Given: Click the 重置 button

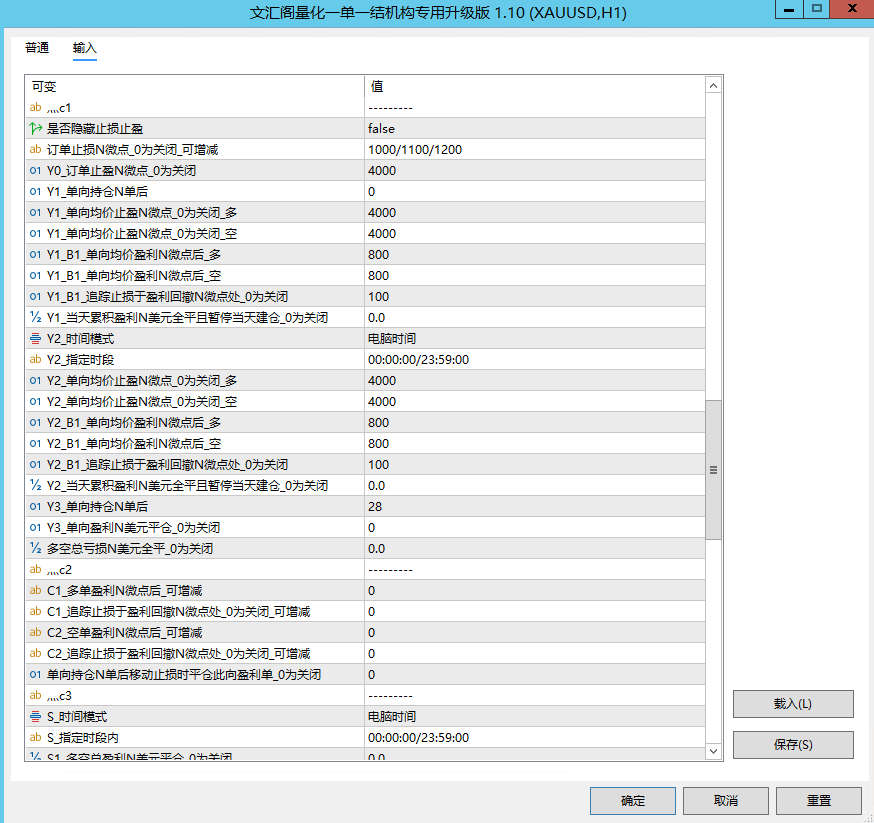Looking at the screenshot, I should pyautogui.click(x=819, y=801).
